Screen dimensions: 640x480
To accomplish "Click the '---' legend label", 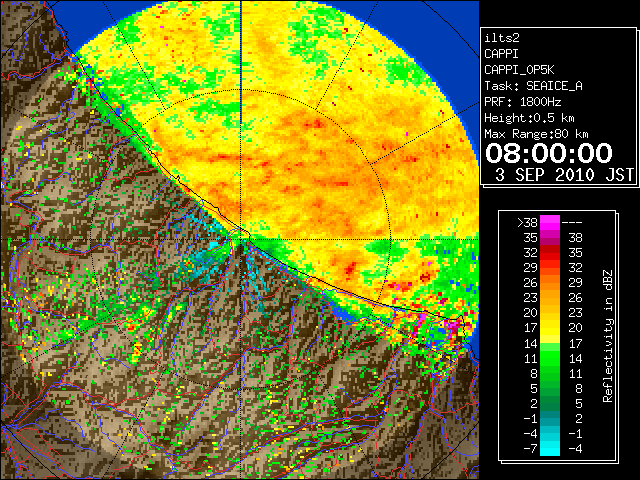I will (x=572, y=223).
